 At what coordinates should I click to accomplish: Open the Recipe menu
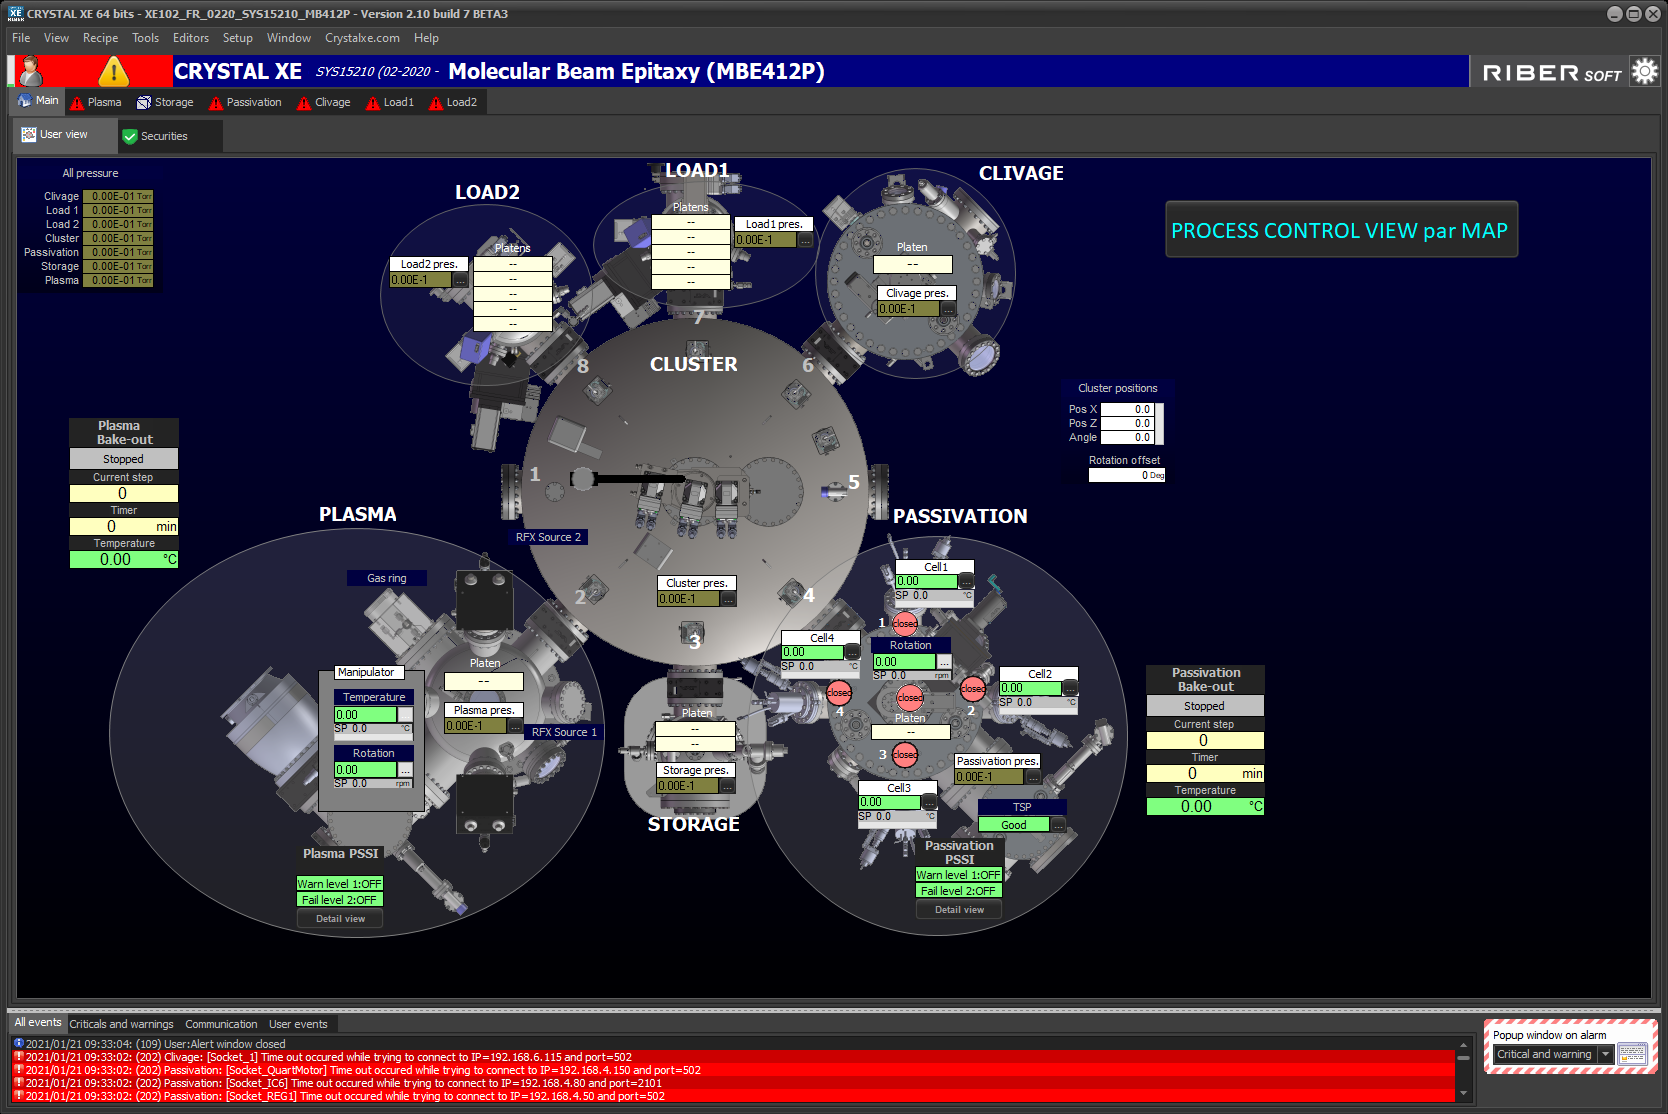click(x=100, y=38)
